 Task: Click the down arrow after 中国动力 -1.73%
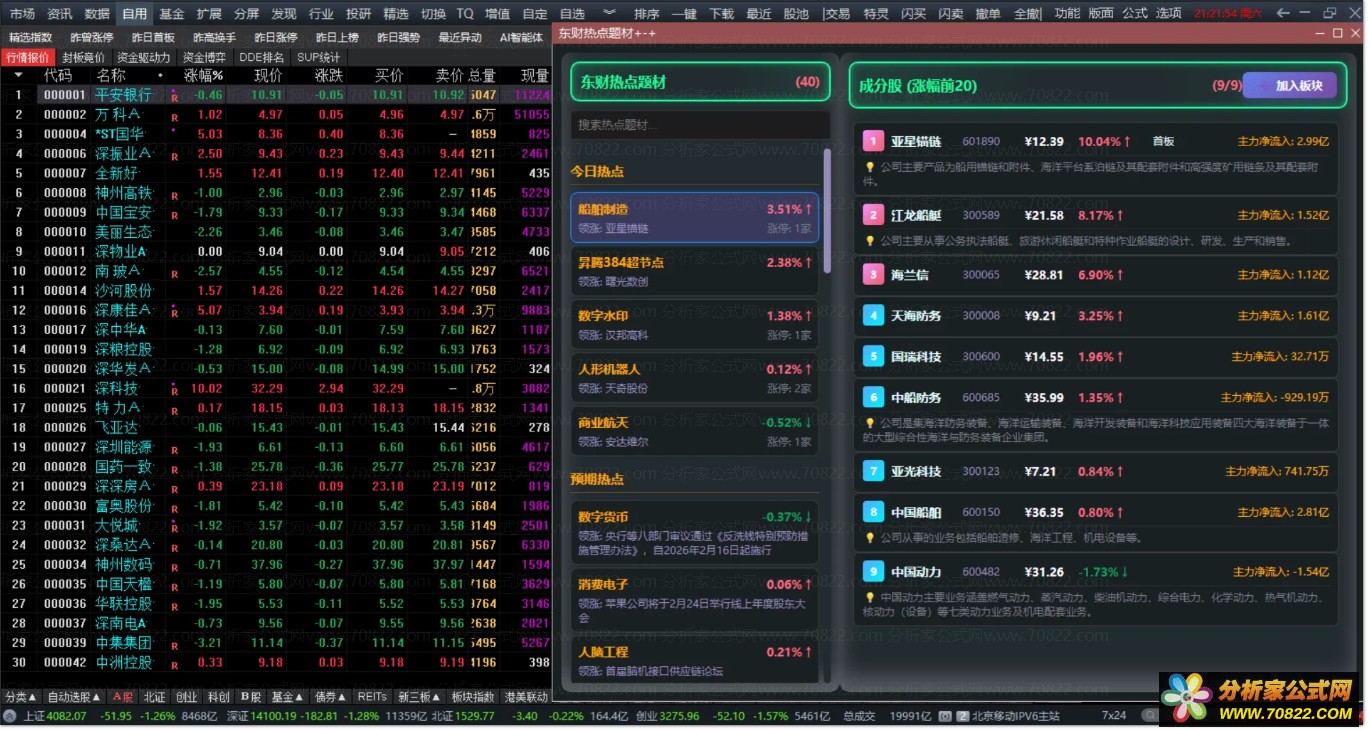(x=1124, y=572)
